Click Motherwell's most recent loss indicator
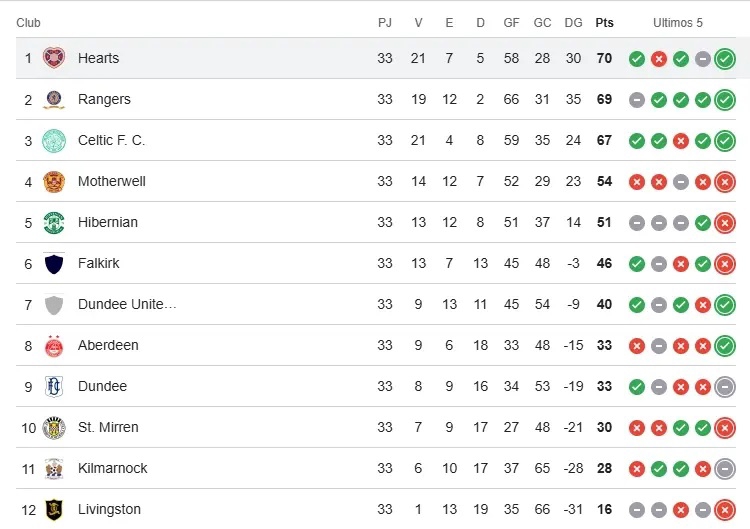 click(725, 182)
